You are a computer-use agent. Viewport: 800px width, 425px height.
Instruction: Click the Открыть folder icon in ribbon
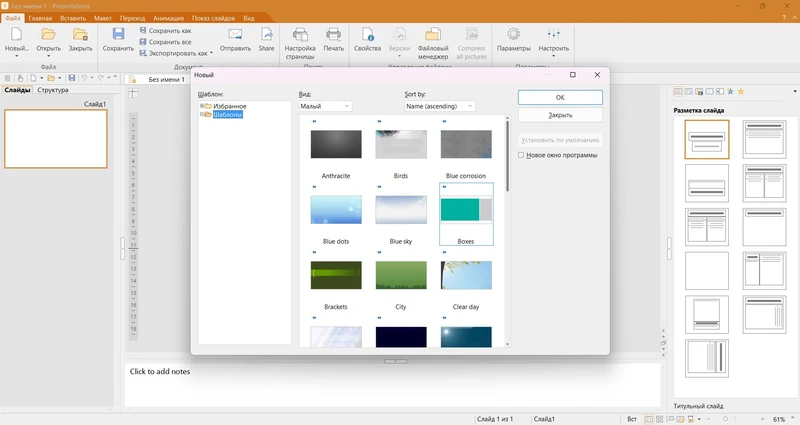coord(48,35)
